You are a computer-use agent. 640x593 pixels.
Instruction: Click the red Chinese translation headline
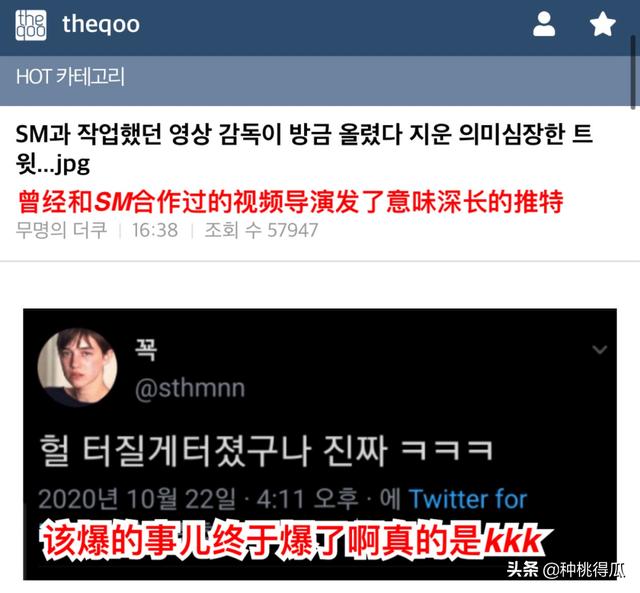coord(291,201)
